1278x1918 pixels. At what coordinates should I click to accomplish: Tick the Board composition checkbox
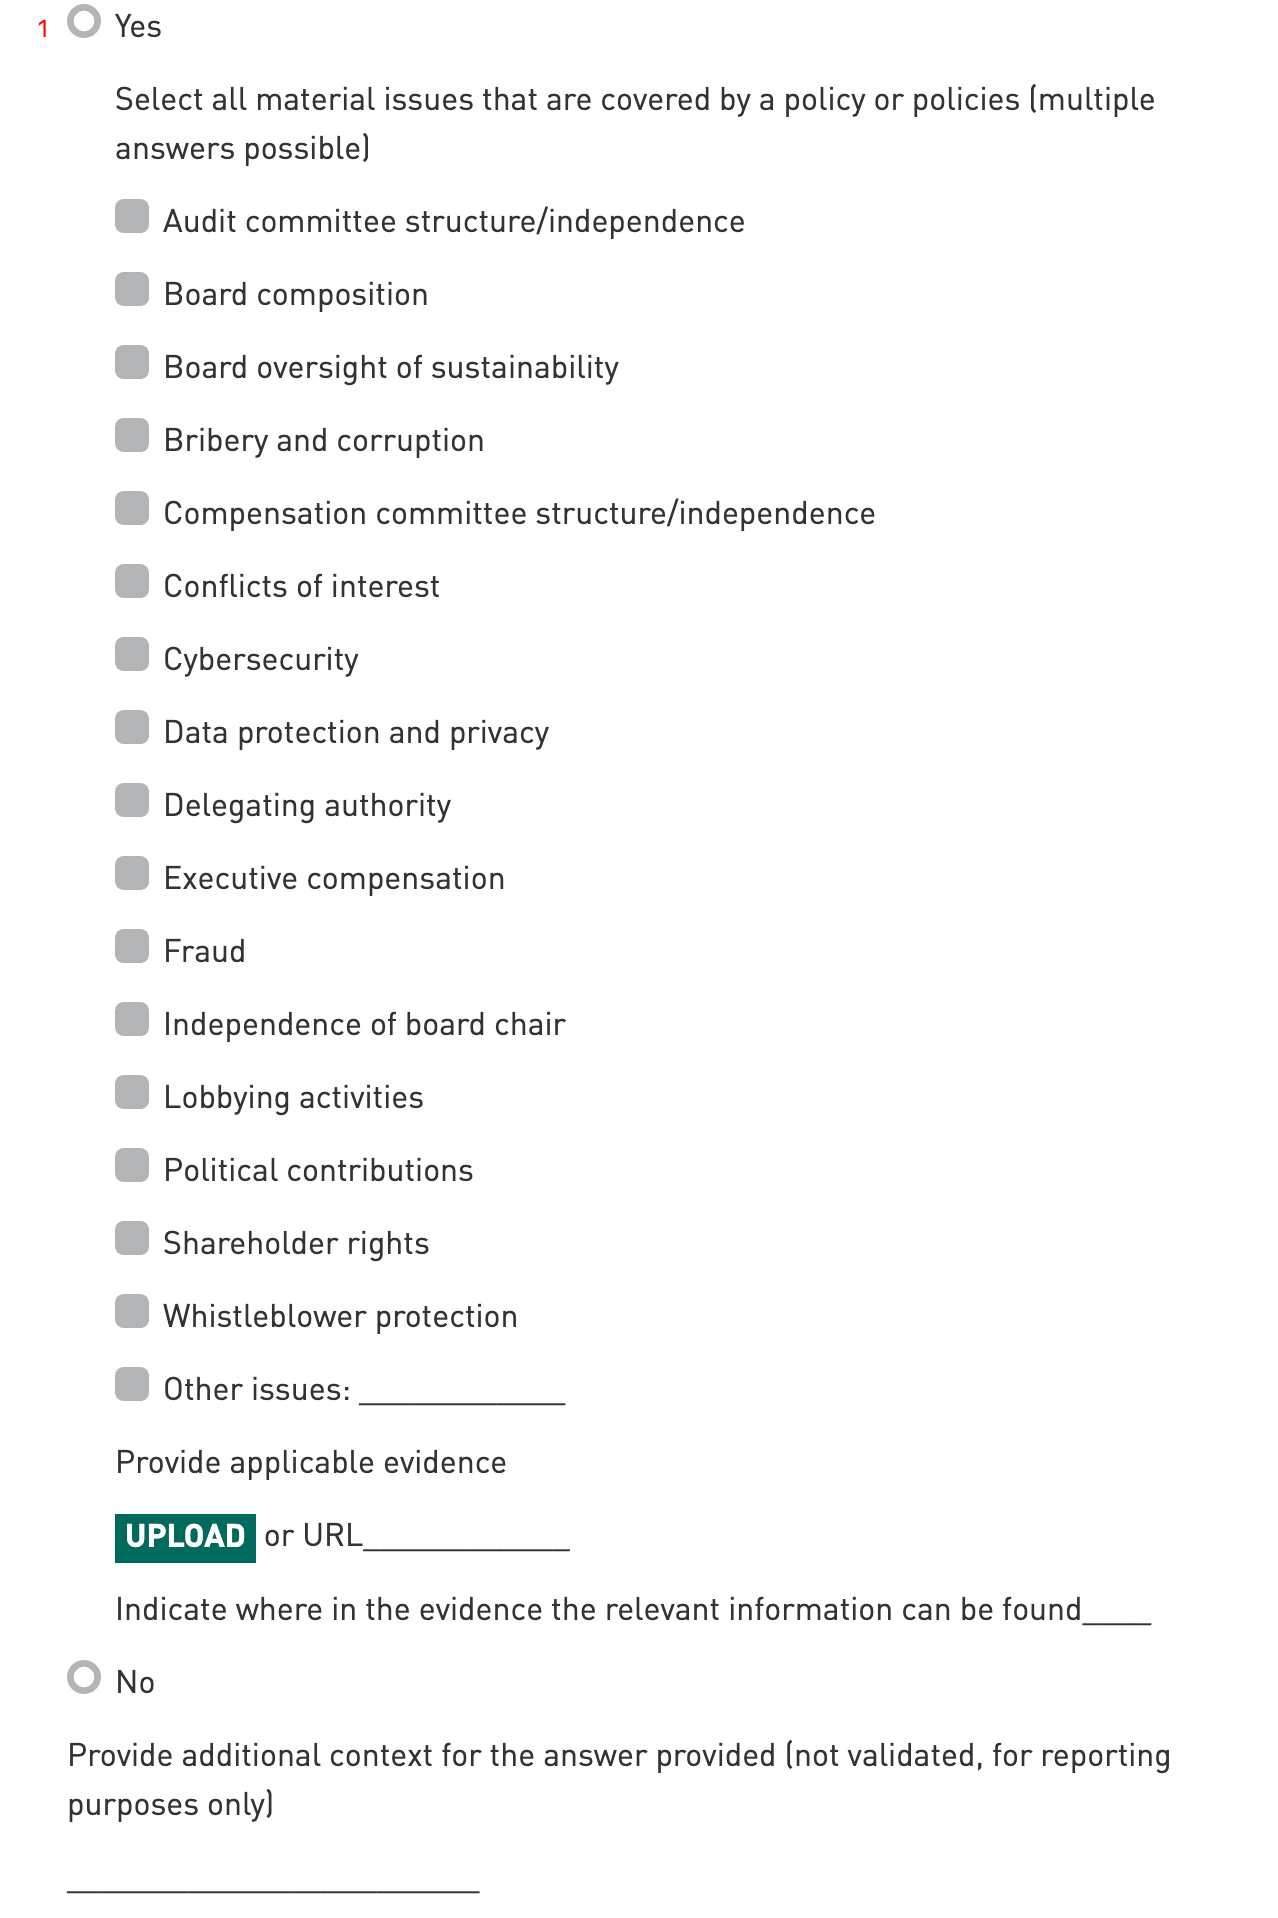coord(132,290)
